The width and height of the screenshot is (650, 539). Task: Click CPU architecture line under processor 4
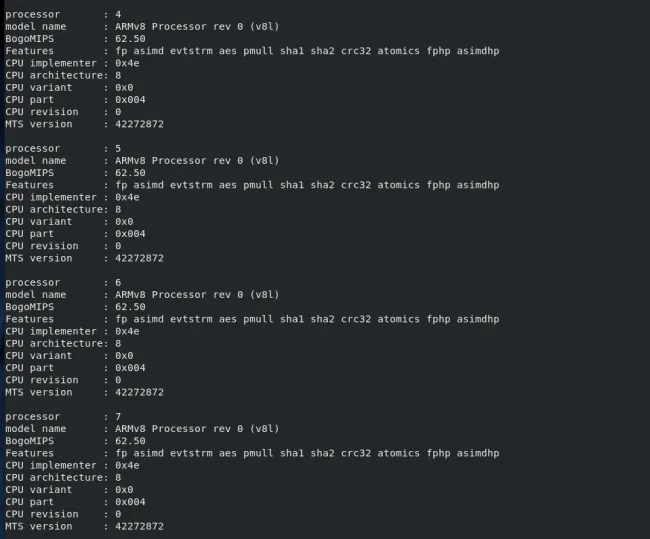64,75
